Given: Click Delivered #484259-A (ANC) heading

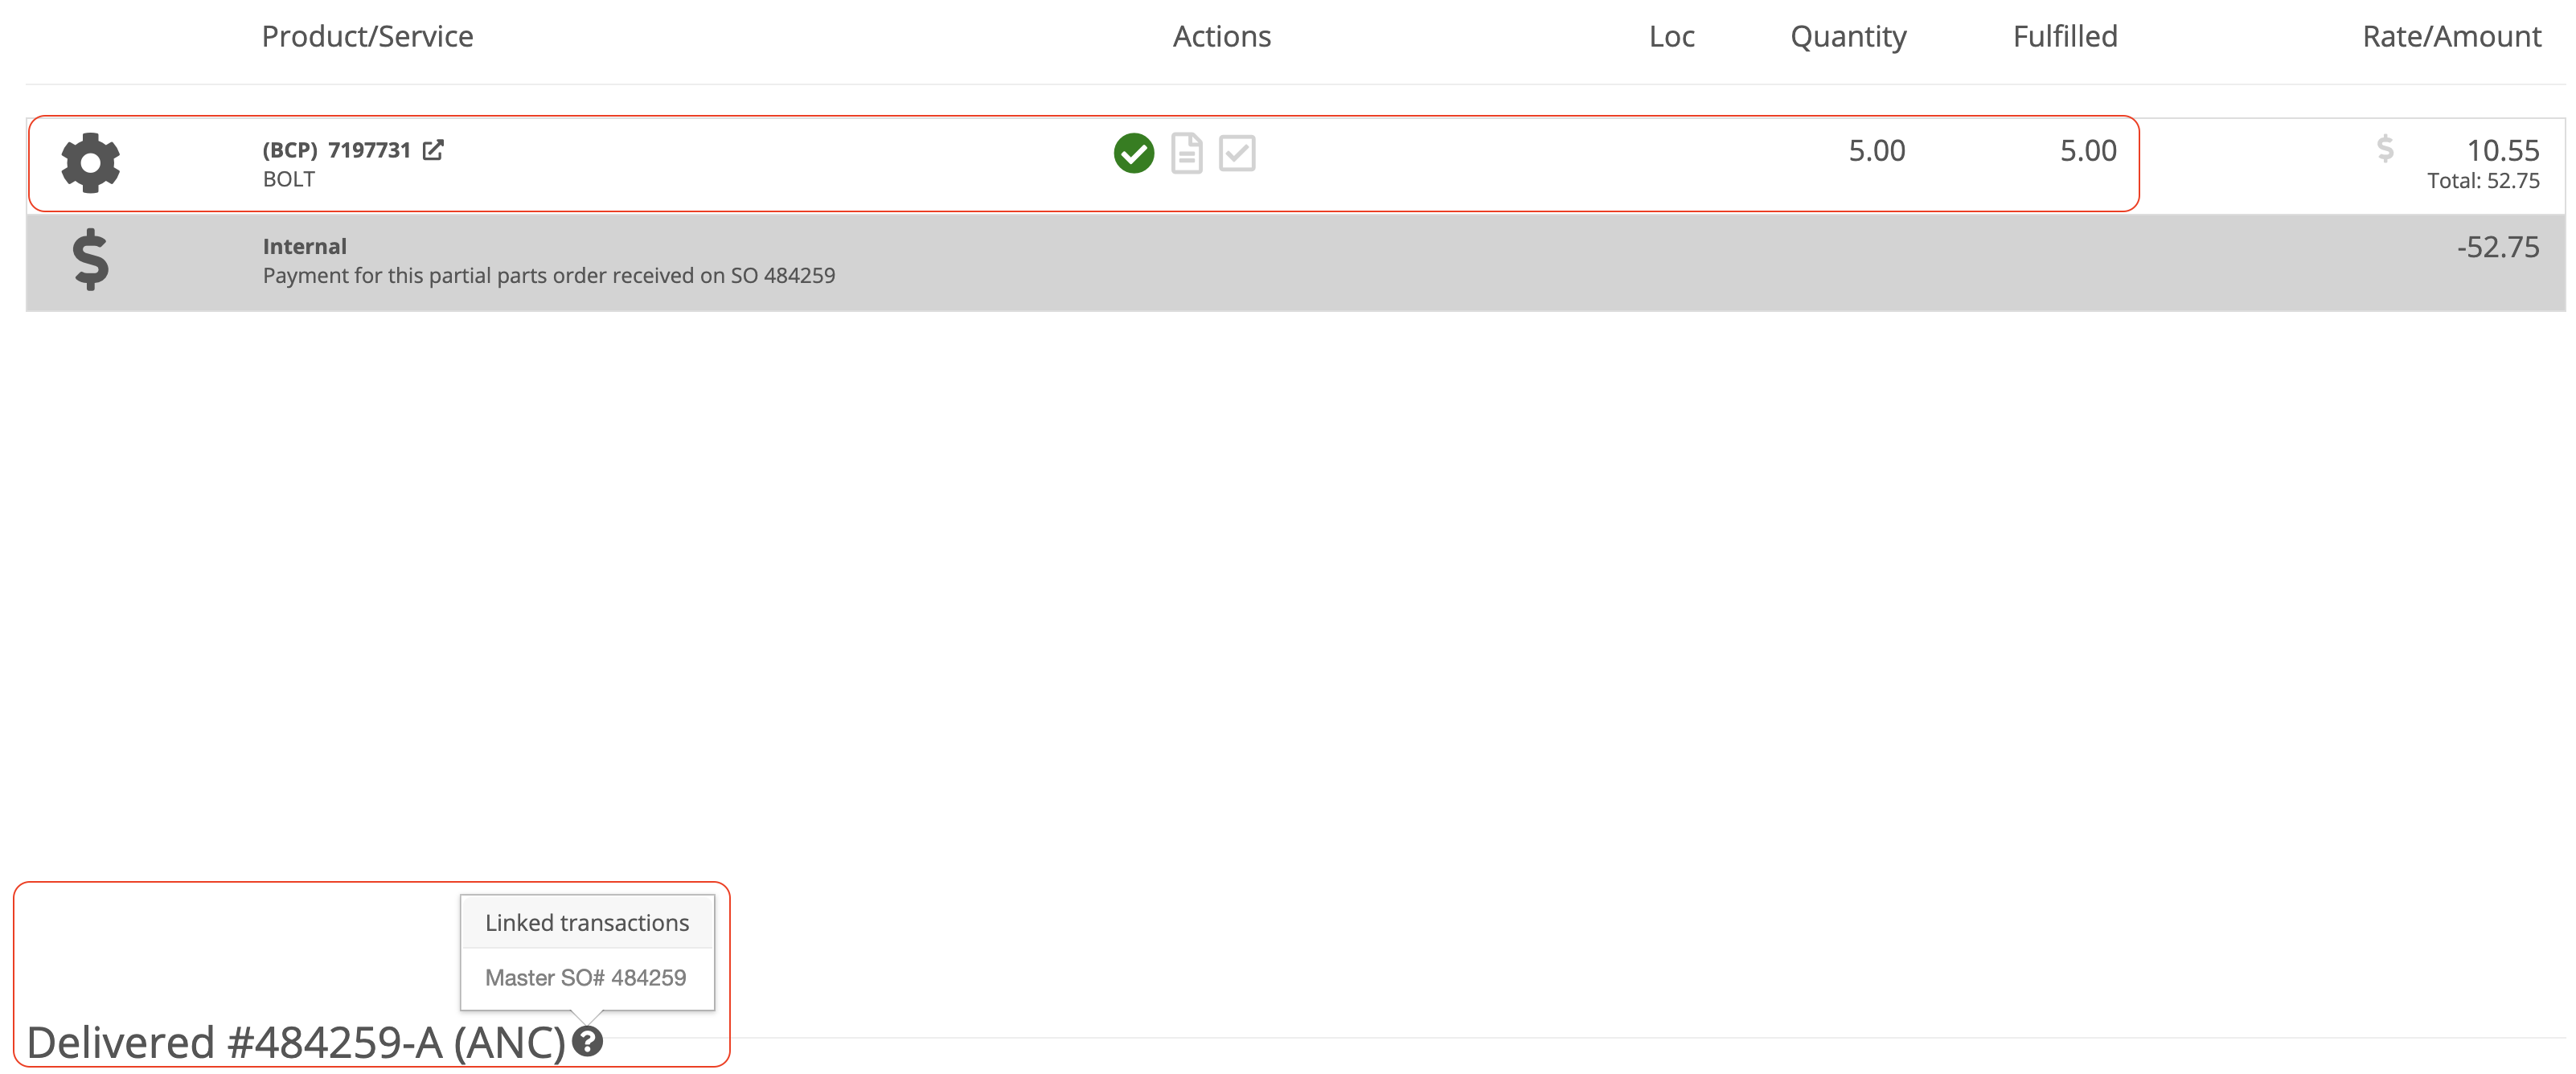Looking at the screenshot, I should [x=296, y=1043].
